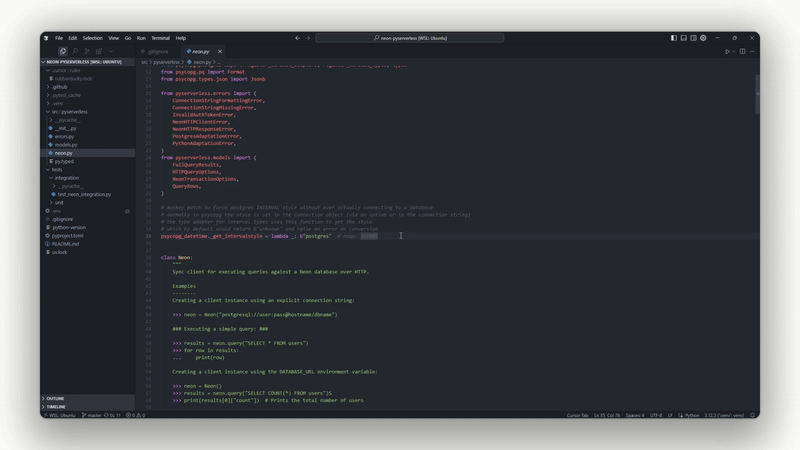
Task: Open the Source Control view icon
Action: 87,51
